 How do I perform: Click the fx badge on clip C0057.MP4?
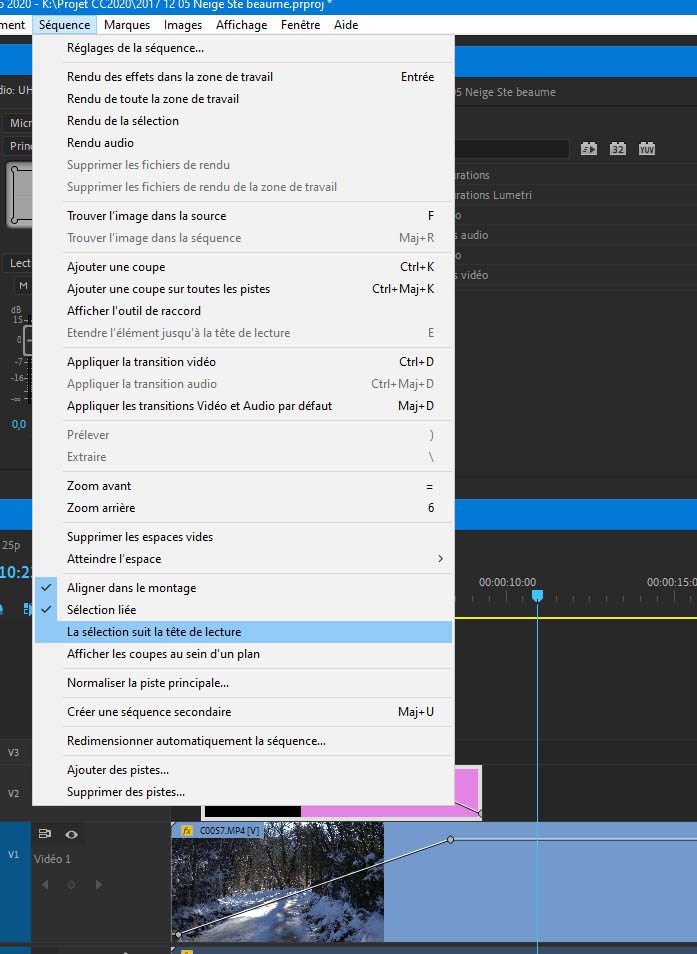tap(186, 830)
